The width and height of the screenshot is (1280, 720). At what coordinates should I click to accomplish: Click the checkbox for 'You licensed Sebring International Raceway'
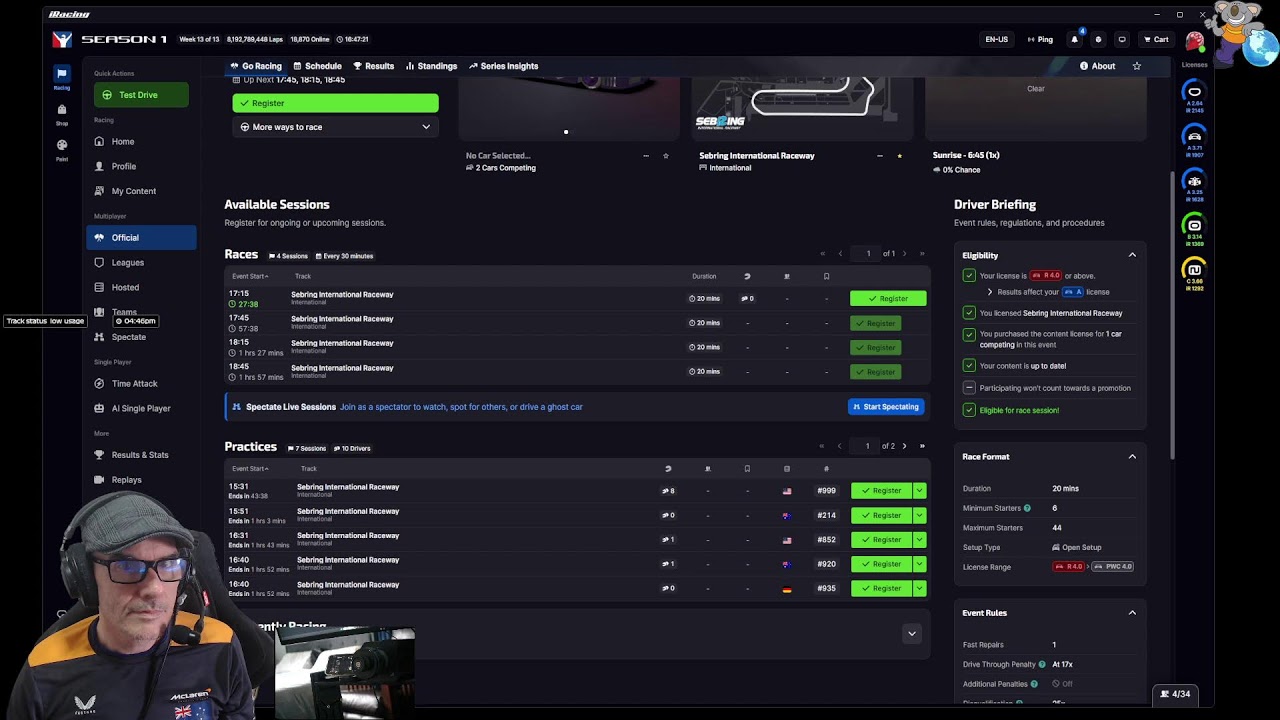coord(969,313)
